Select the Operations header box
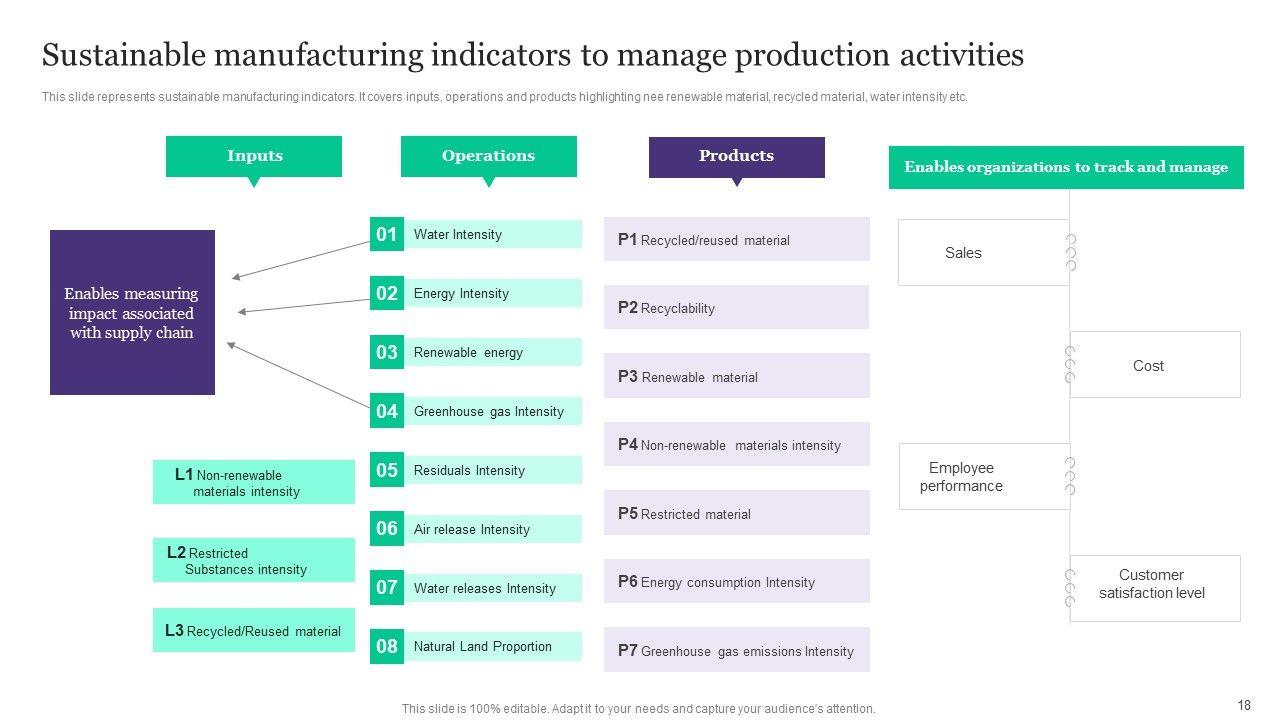The image size is (1280, 720). pos(488,156)
